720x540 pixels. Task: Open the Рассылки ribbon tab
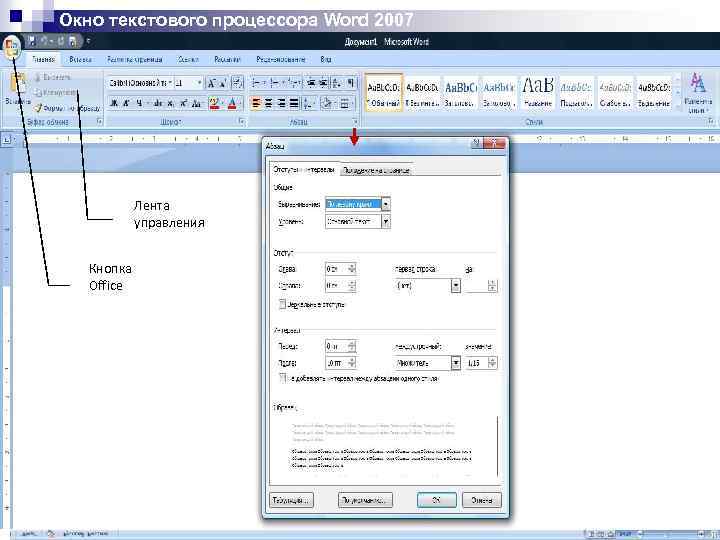click(x=227, y=59)
